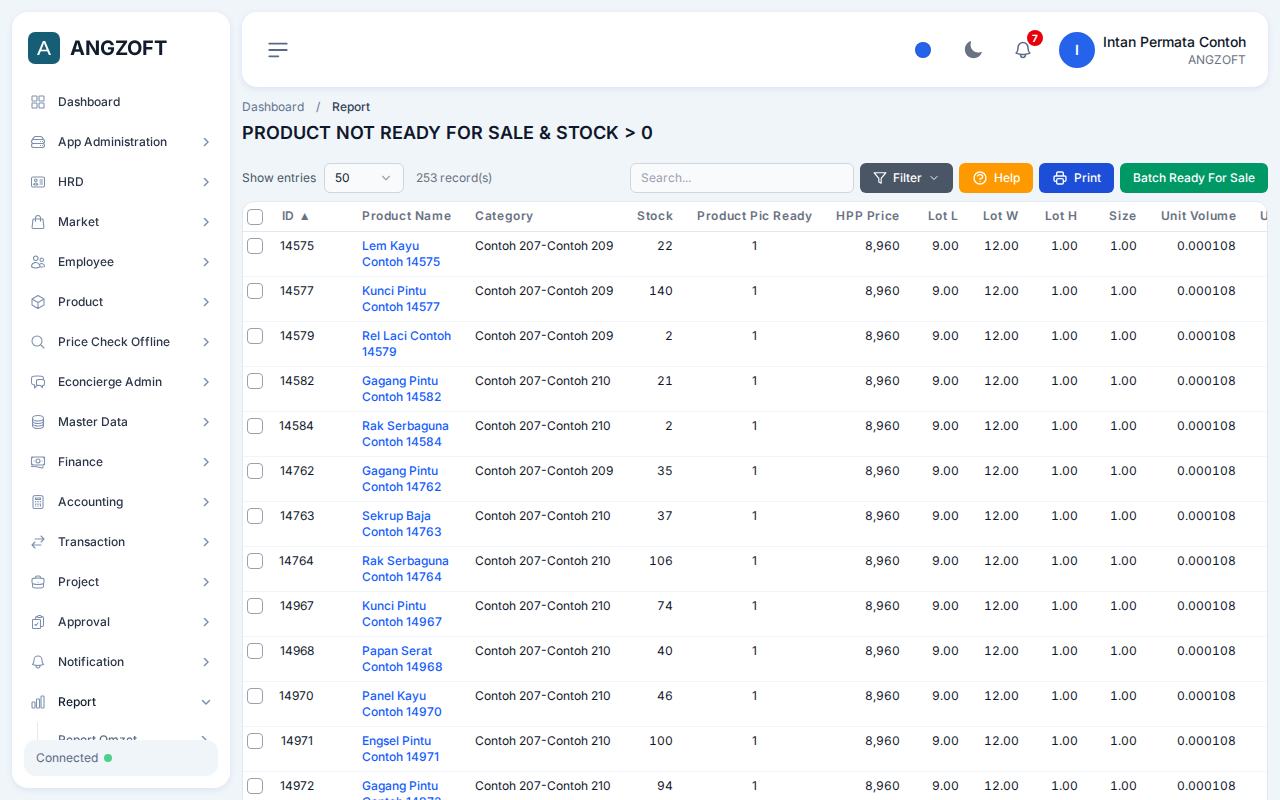Open the notifications bell icon

1023,50
